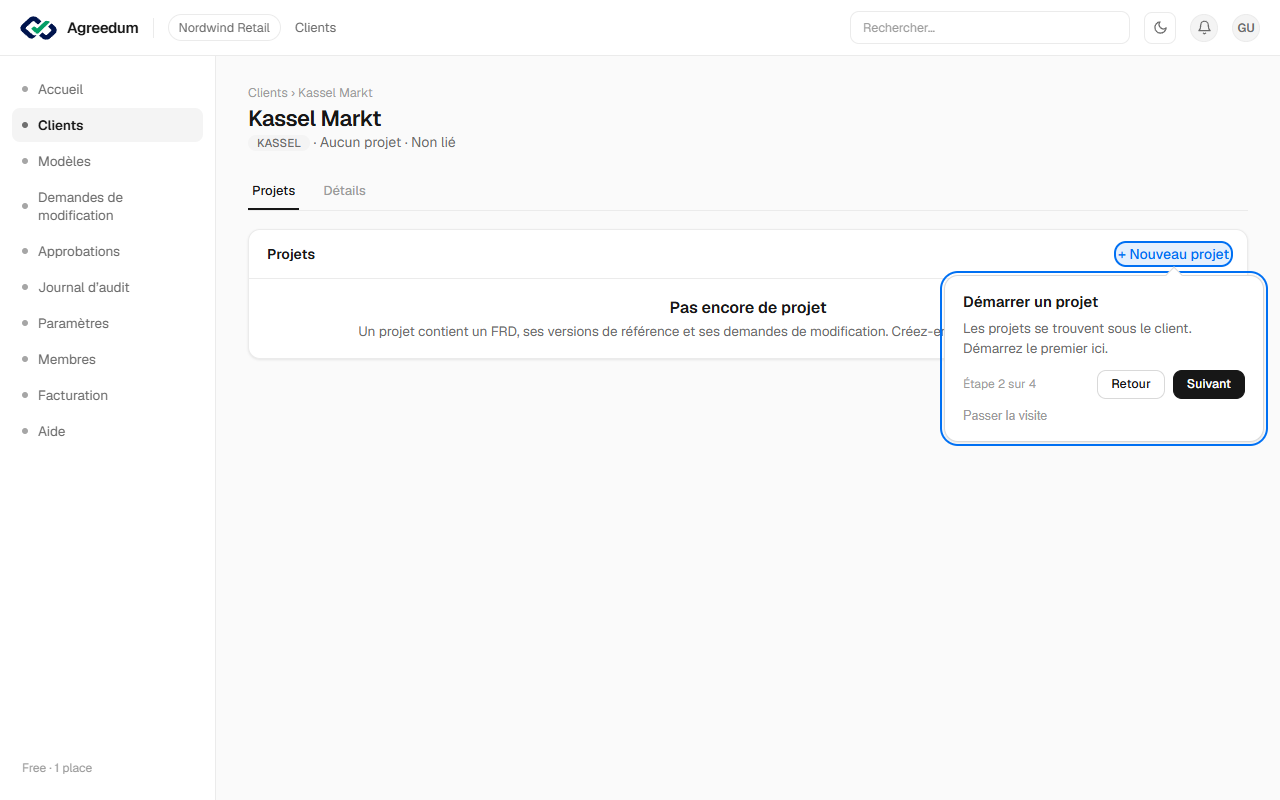
Task: Click the Kassel Markt page heading
Action: (x=315, y=118)
